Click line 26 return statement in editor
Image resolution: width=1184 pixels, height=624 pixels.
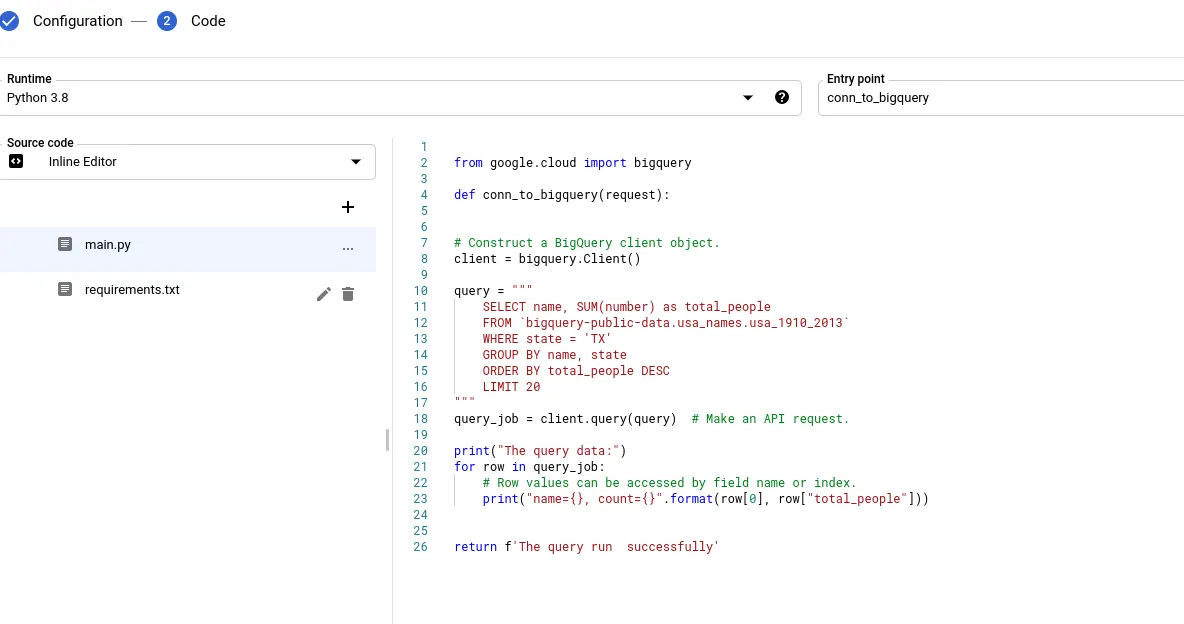tap(586, 547)
